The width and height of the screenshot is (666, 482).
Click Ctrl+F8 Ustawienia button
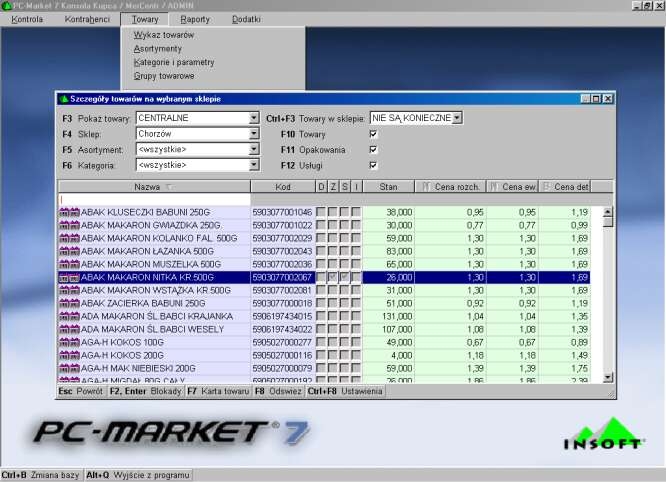click(345, 391)
